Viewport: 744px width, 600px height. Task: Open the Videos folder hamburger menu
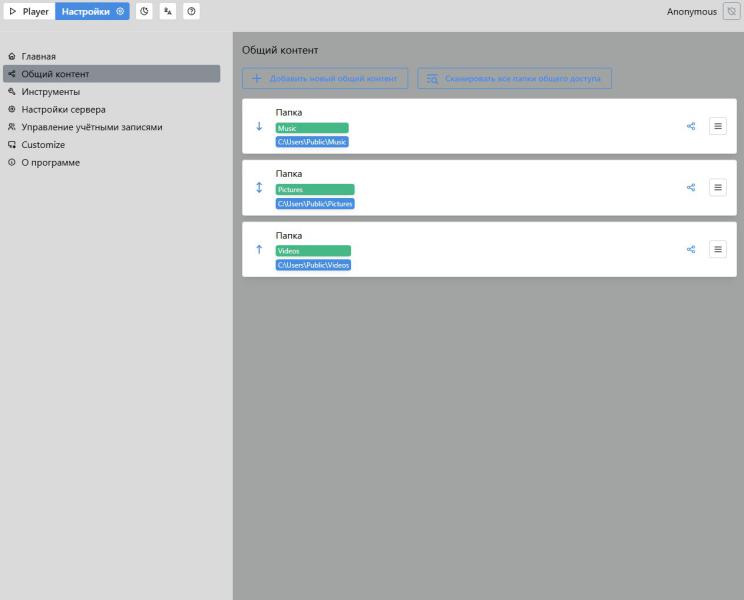pos(718,250)
